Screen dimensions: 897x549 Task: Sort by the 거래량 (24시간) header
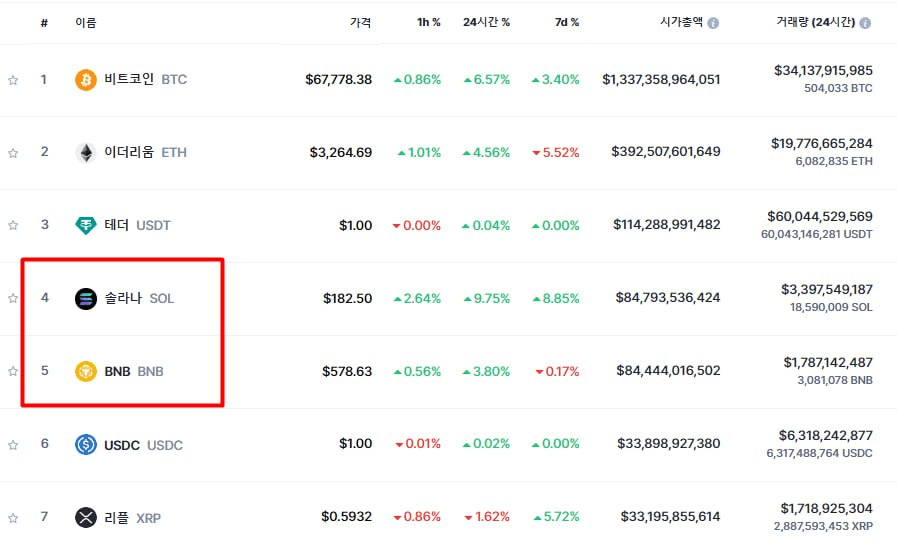816,22
